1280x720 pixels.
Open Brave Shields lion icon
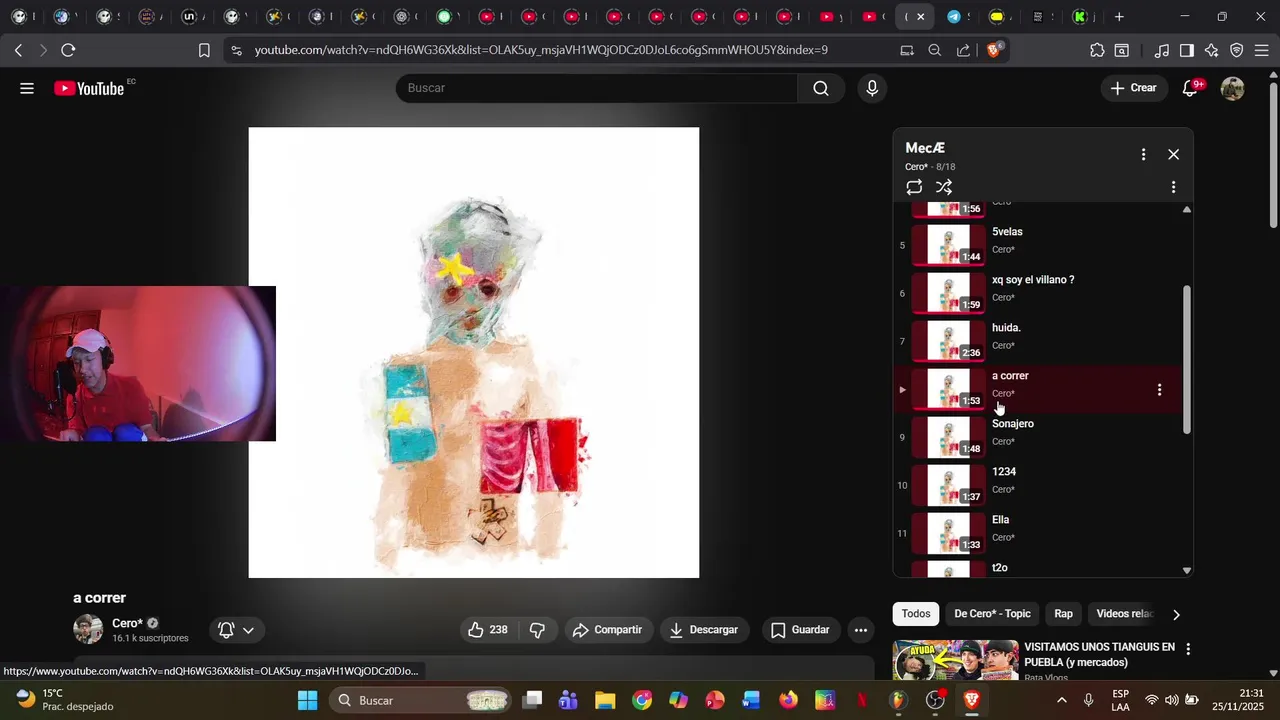tap(994, 50)
